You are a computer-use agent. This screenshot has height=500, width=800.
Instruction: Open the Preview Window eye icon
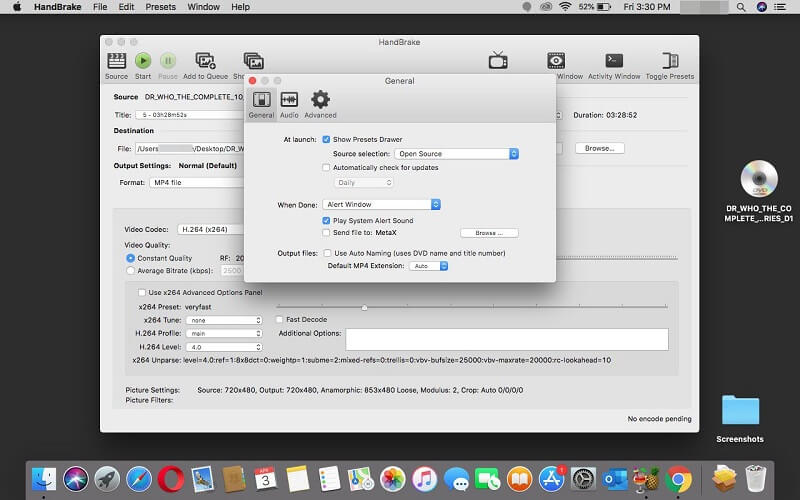[x=556, y=61]
